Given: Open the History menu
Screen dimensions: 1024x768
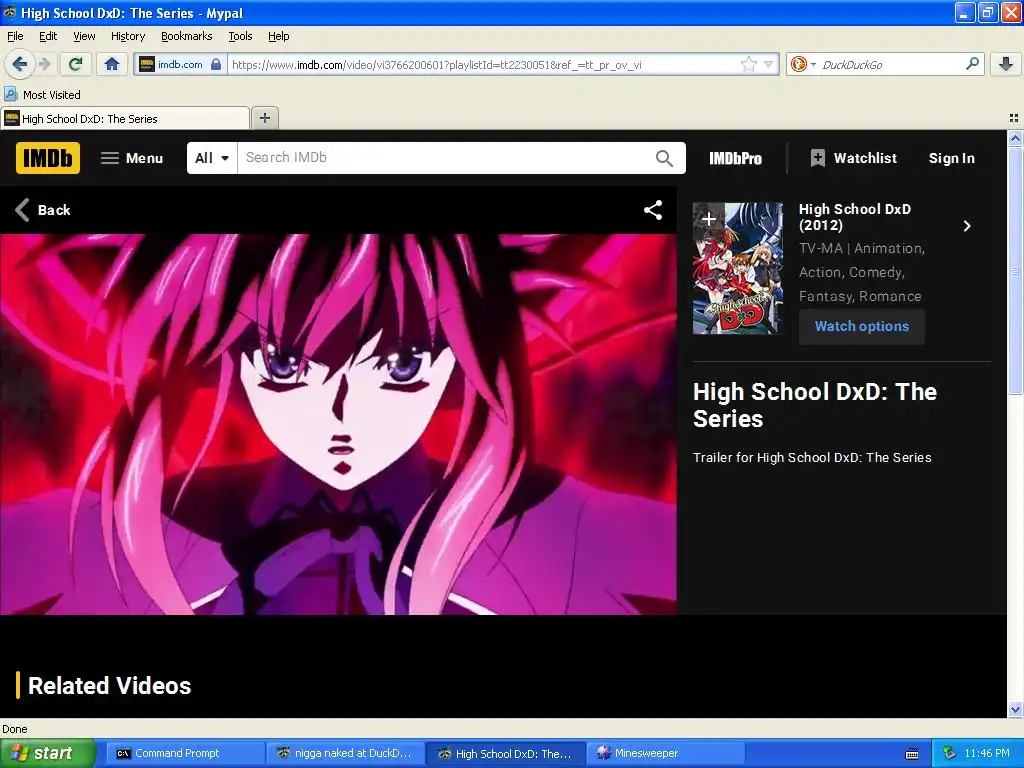Looking at the screenshot, I should click(127, 36).
